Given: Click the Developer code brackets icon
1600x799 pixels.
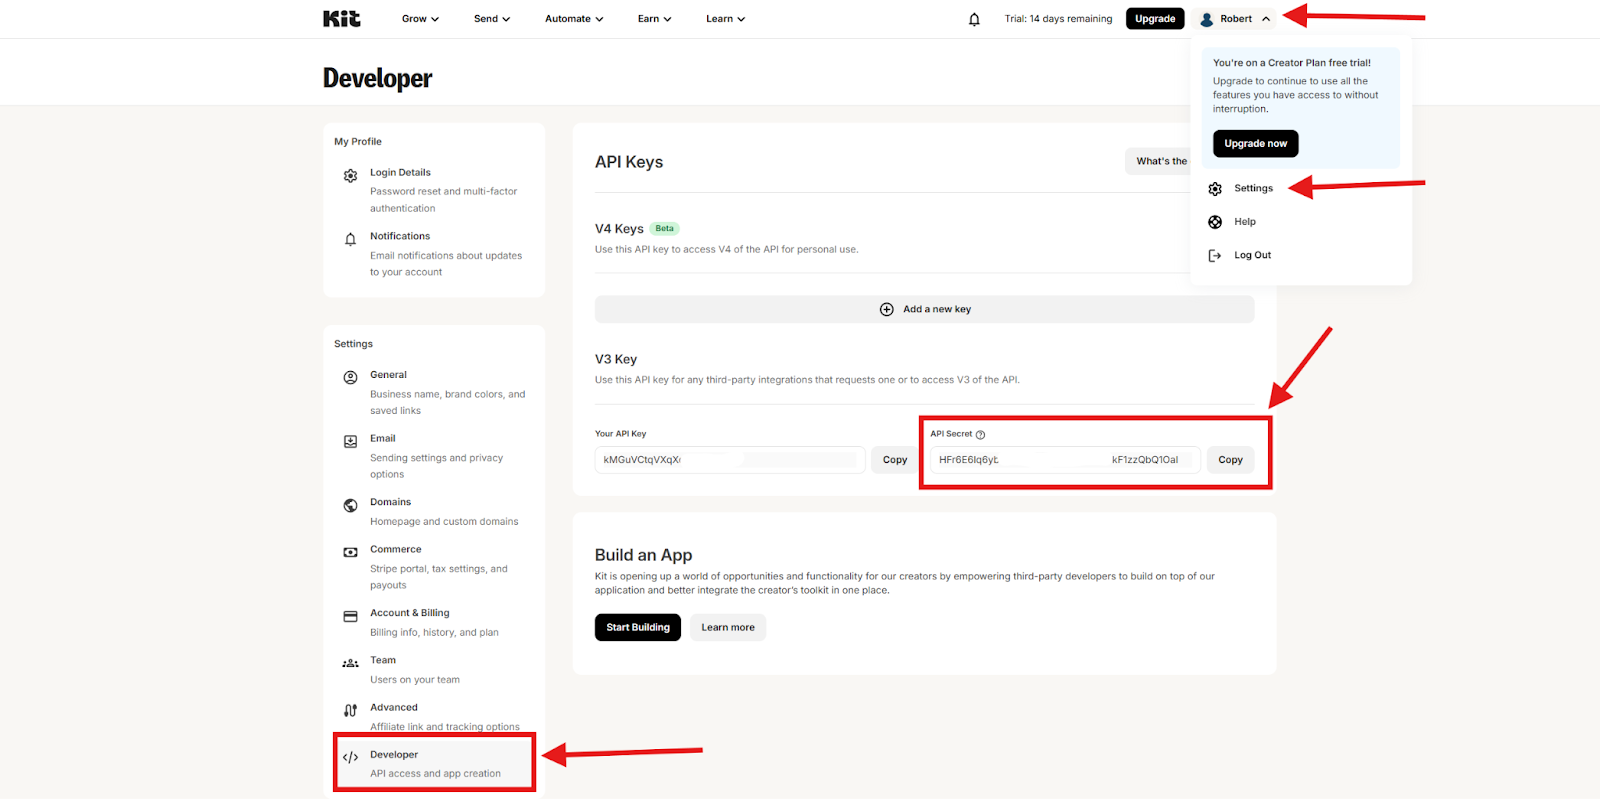Looking at the screenshot, I should (x=350, y=757).
